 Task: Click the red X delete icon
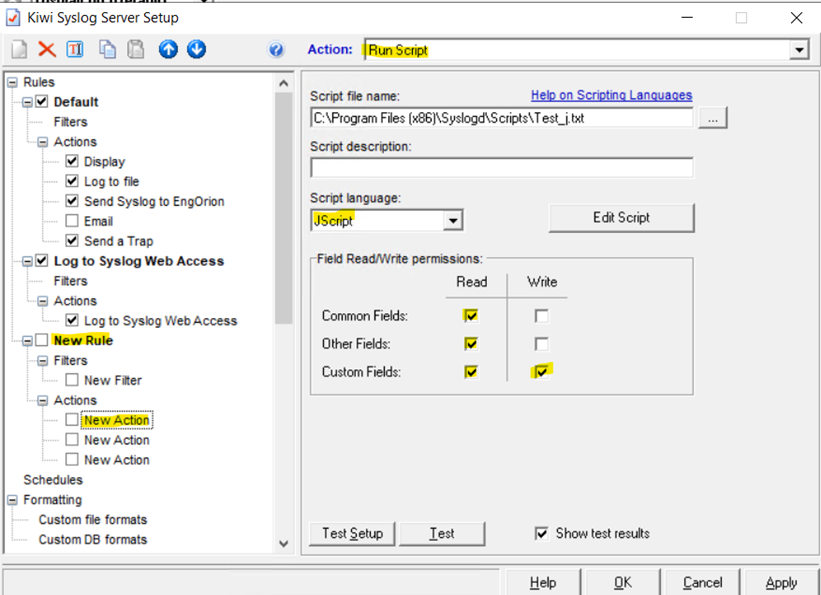point(47,49)
